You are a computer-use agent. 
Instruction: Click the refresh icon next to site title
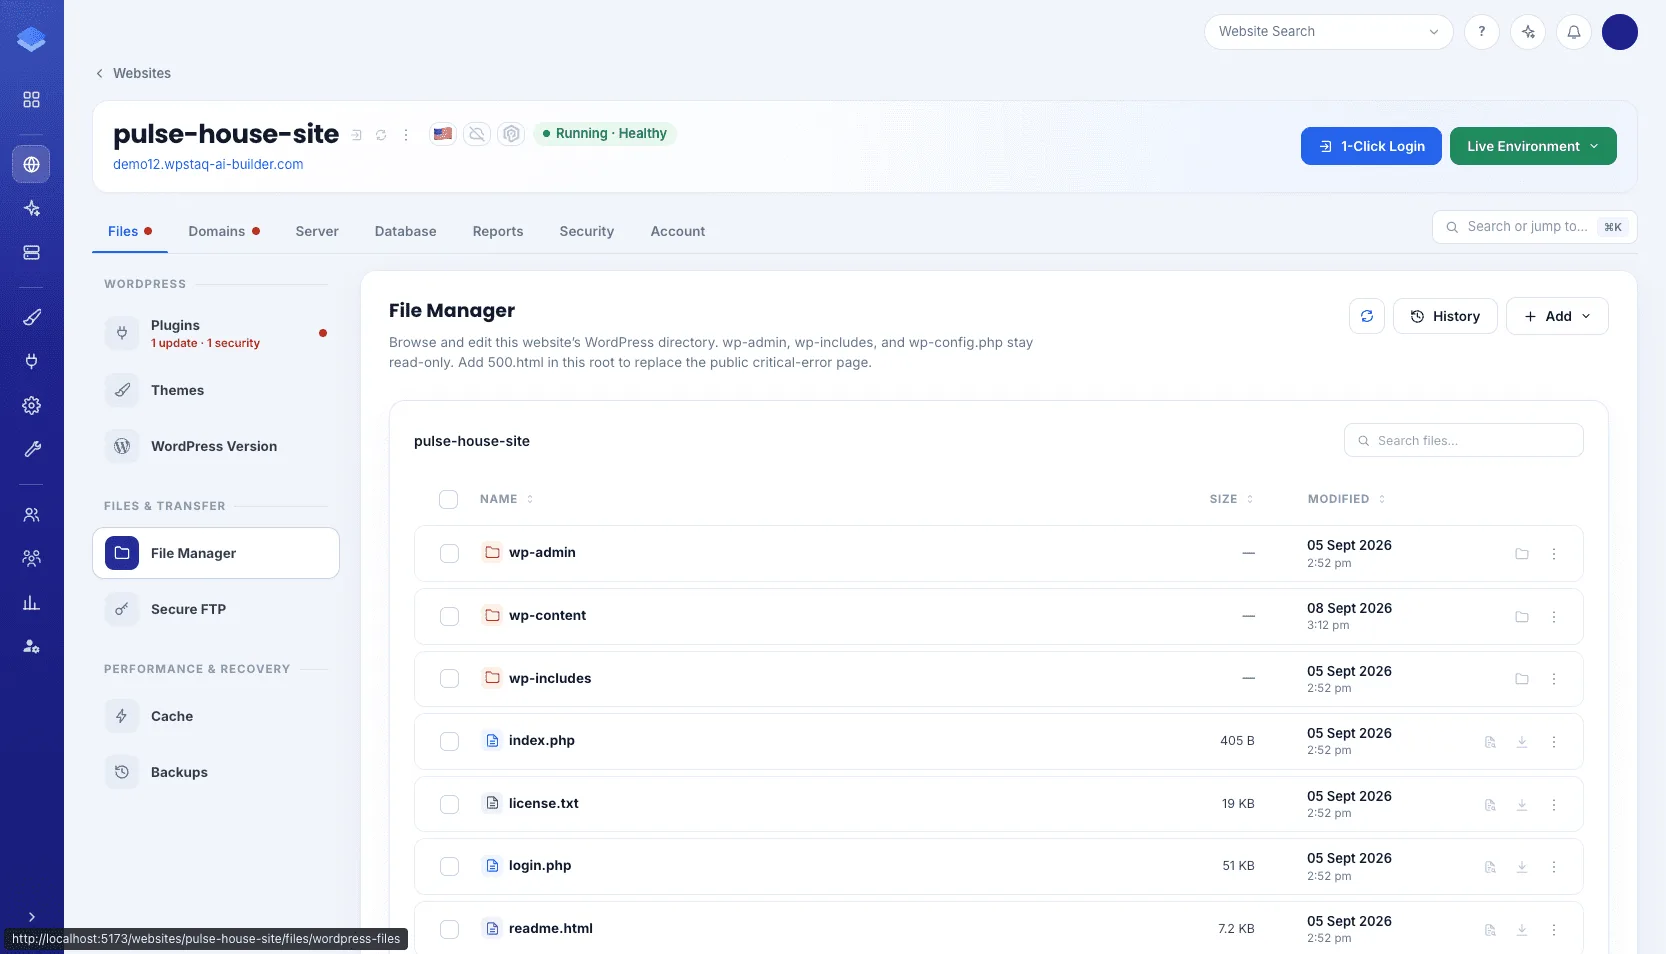pyautogui.click(x=381, y=135)
